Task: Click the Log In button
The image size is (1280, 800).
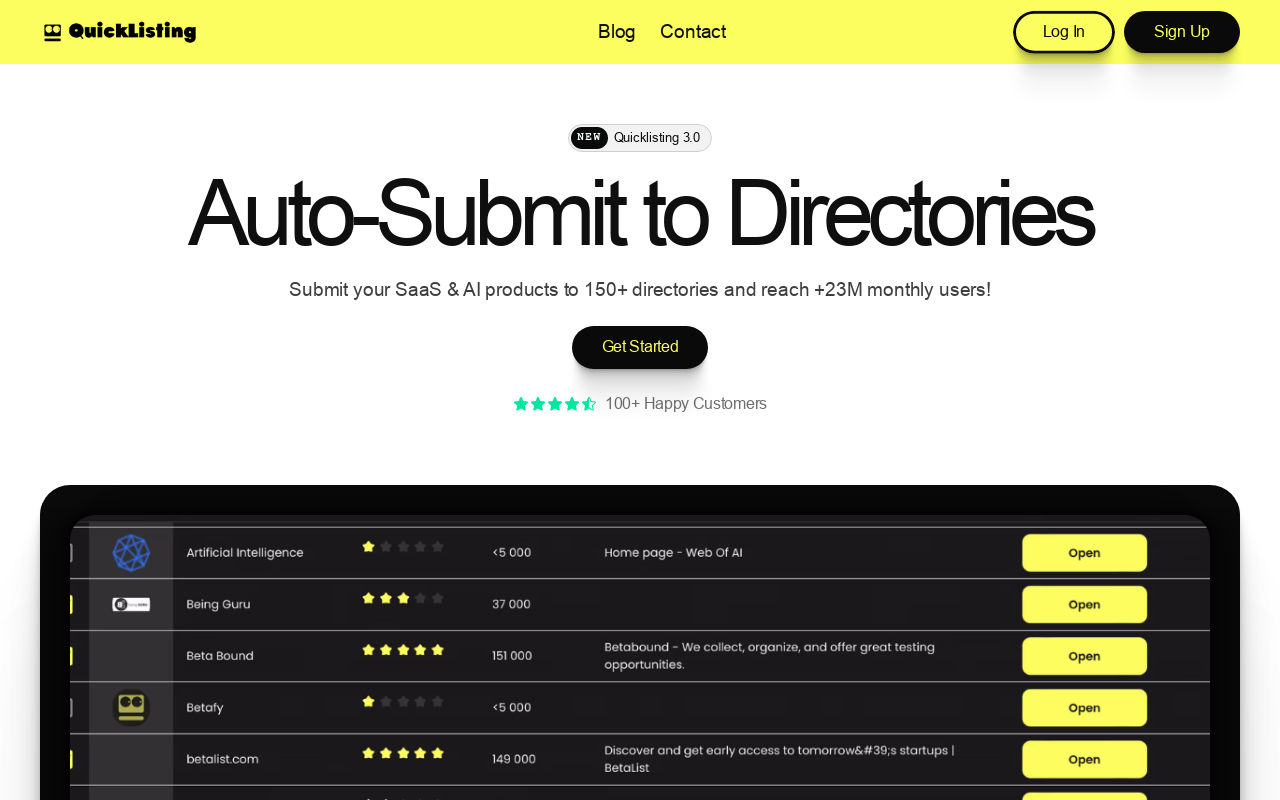Action: 1064,32
